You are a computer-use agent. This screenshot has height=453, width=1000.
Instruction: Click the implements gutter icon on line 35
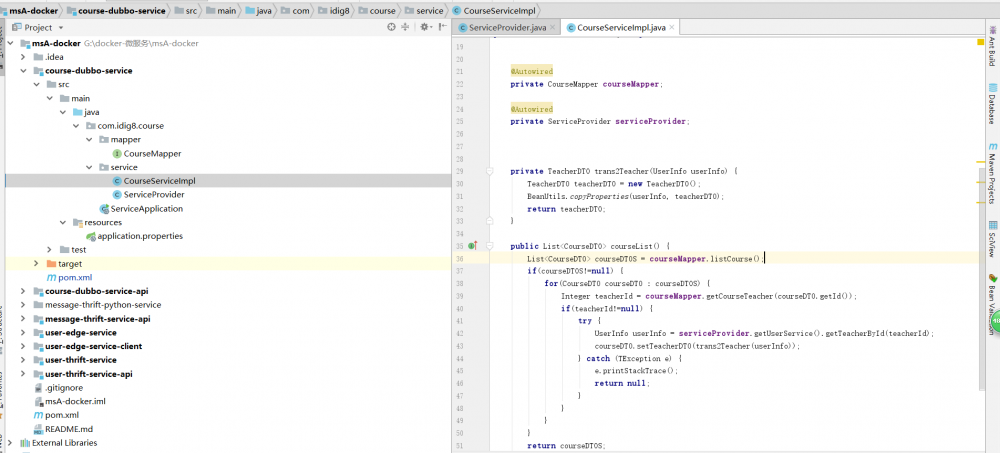coord(473,245)
